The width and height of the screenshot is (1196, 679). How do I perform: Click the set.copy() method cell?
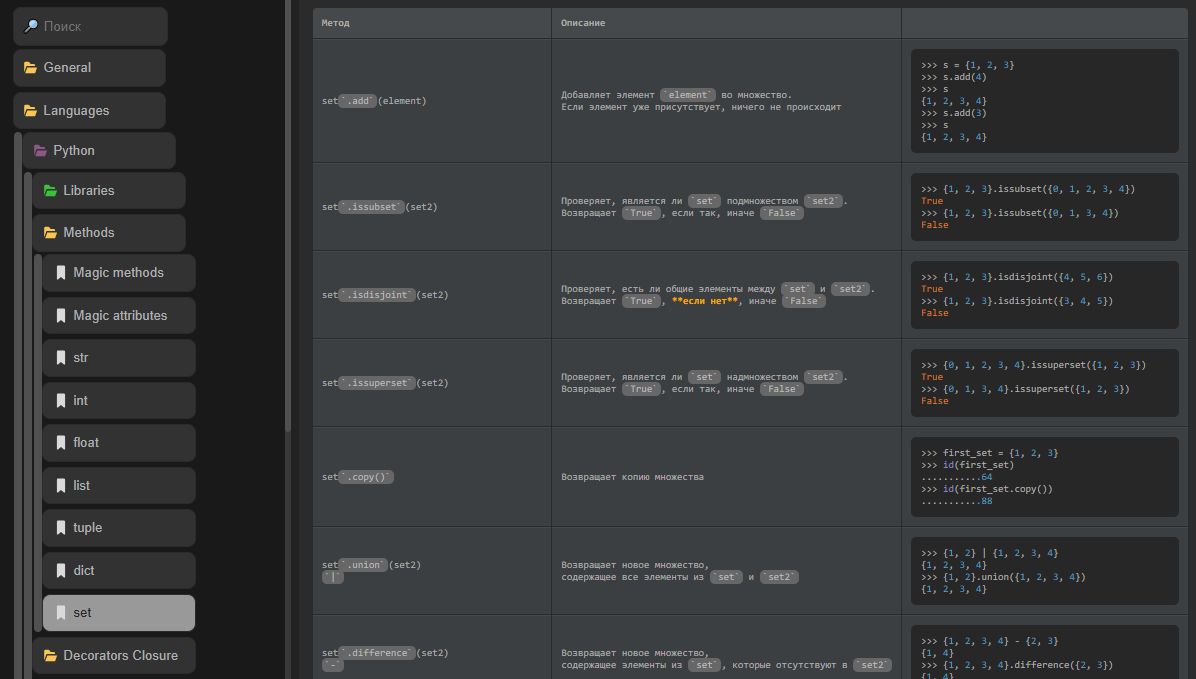[432, 477]
